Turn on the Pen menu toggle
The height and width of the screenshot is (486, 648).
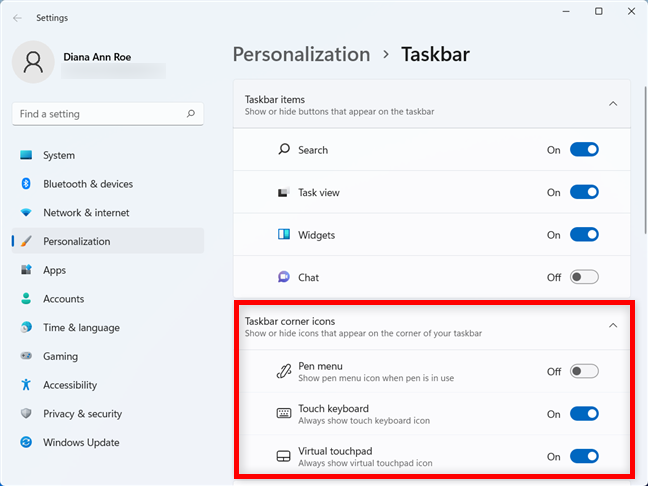[584, 371]
